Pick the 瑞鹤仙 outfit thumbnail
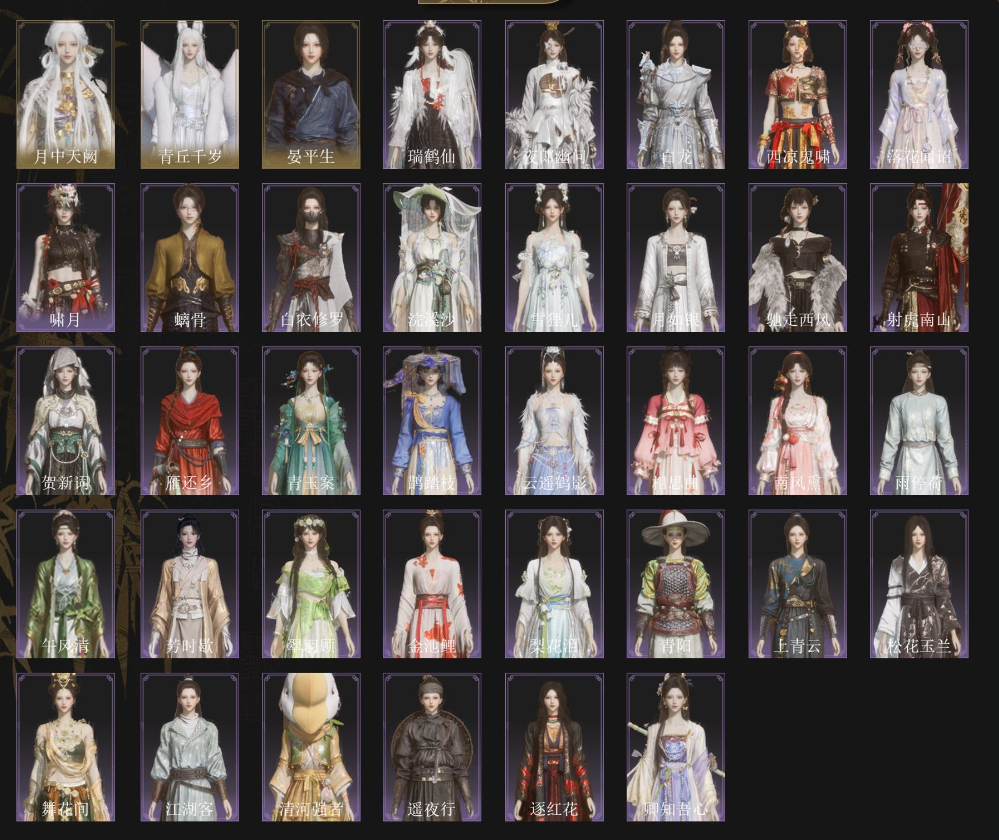The width and height of the screenshot is (999, 840). click(x=432, y=95)
